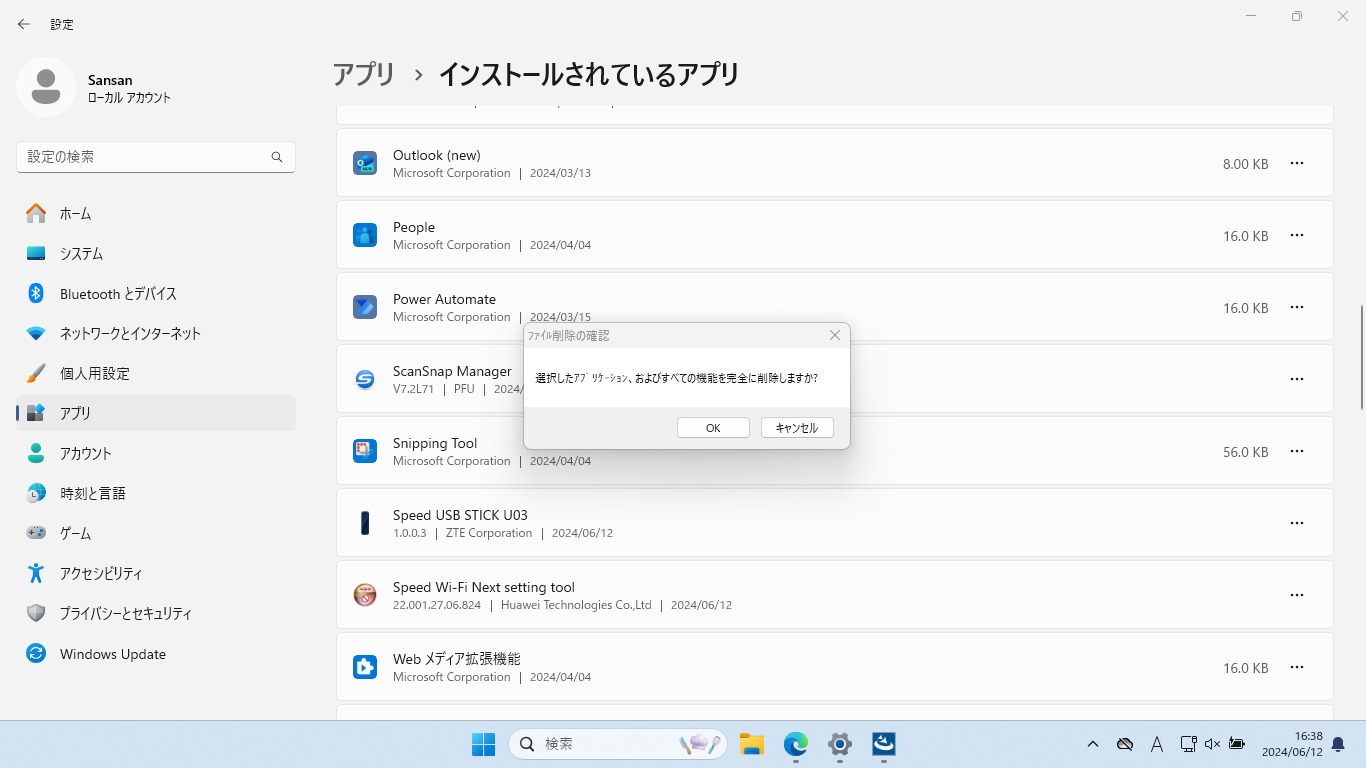Screen dimensions: 1366x768
Task: Confirm deletion with the OK button
Action: click(x=713, y=428)
